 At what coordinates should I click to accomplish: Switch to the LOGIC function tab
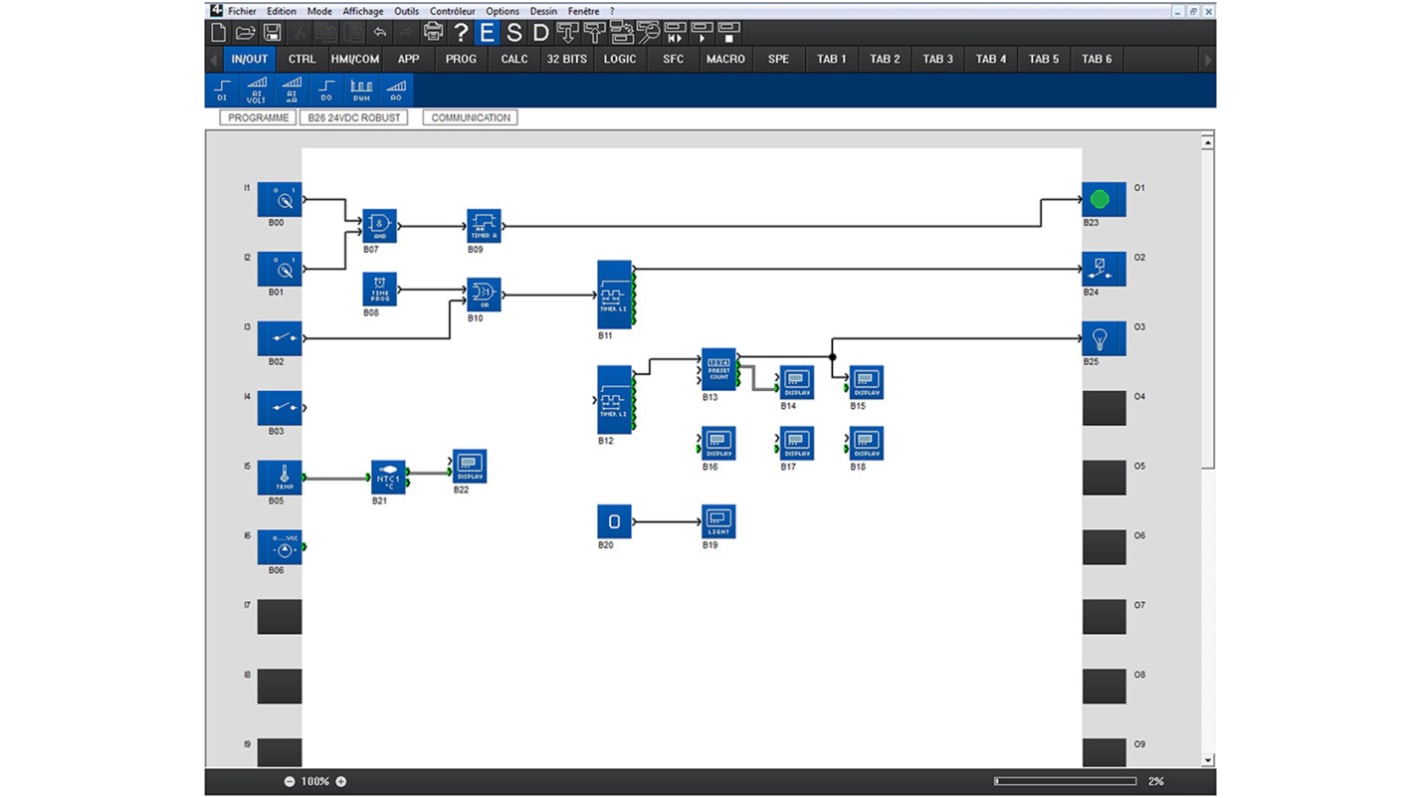click(620, 59)
